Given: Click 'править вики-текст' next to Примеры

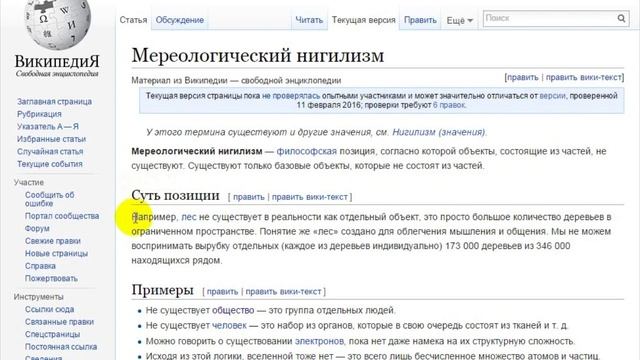Looking at the screenshot, I should coord(283,291).
